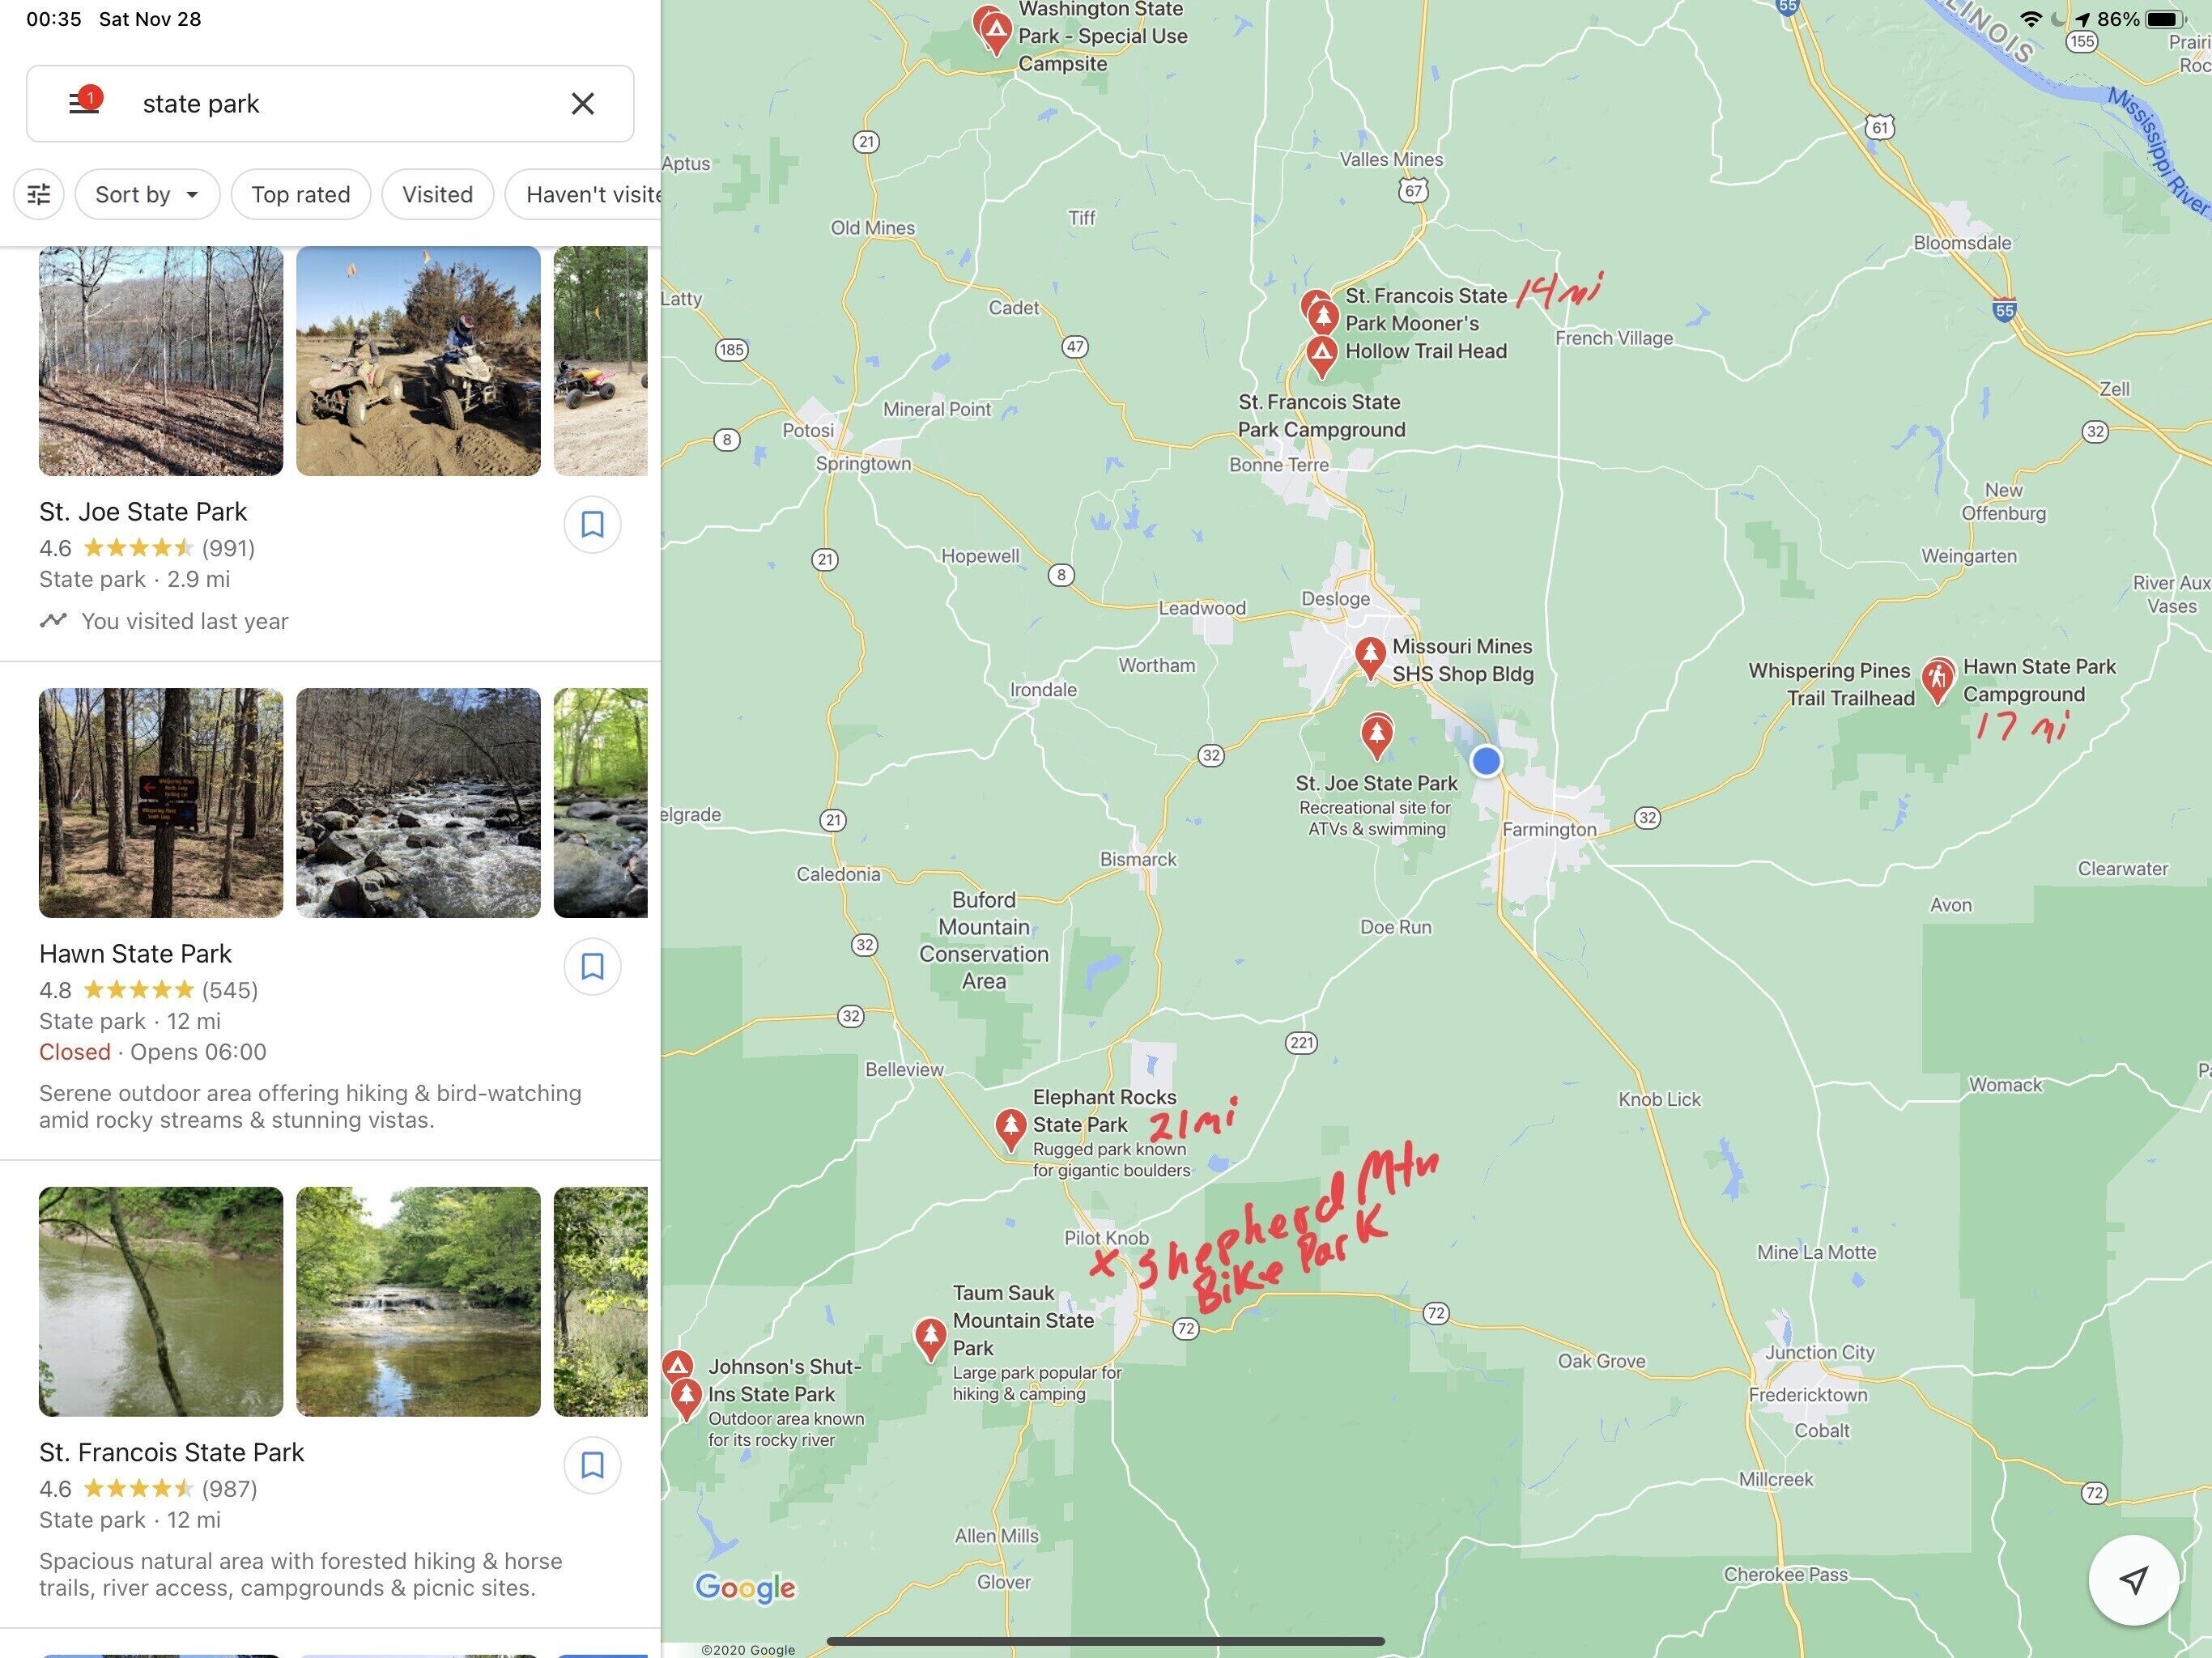This screenshot has width=2212, height=1658.
Task: Save St. Joe State Park bookmark
Action: (x=592, y=524)
